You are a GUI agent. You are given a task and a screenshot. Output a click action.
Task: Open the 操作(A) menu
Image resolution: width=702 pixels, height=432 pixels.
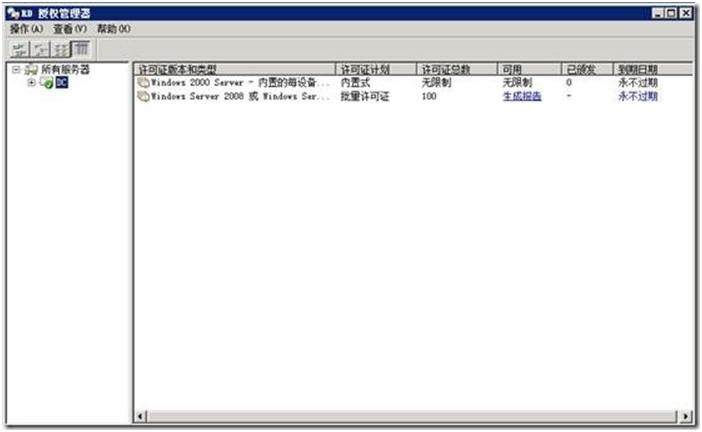[26, 29]
